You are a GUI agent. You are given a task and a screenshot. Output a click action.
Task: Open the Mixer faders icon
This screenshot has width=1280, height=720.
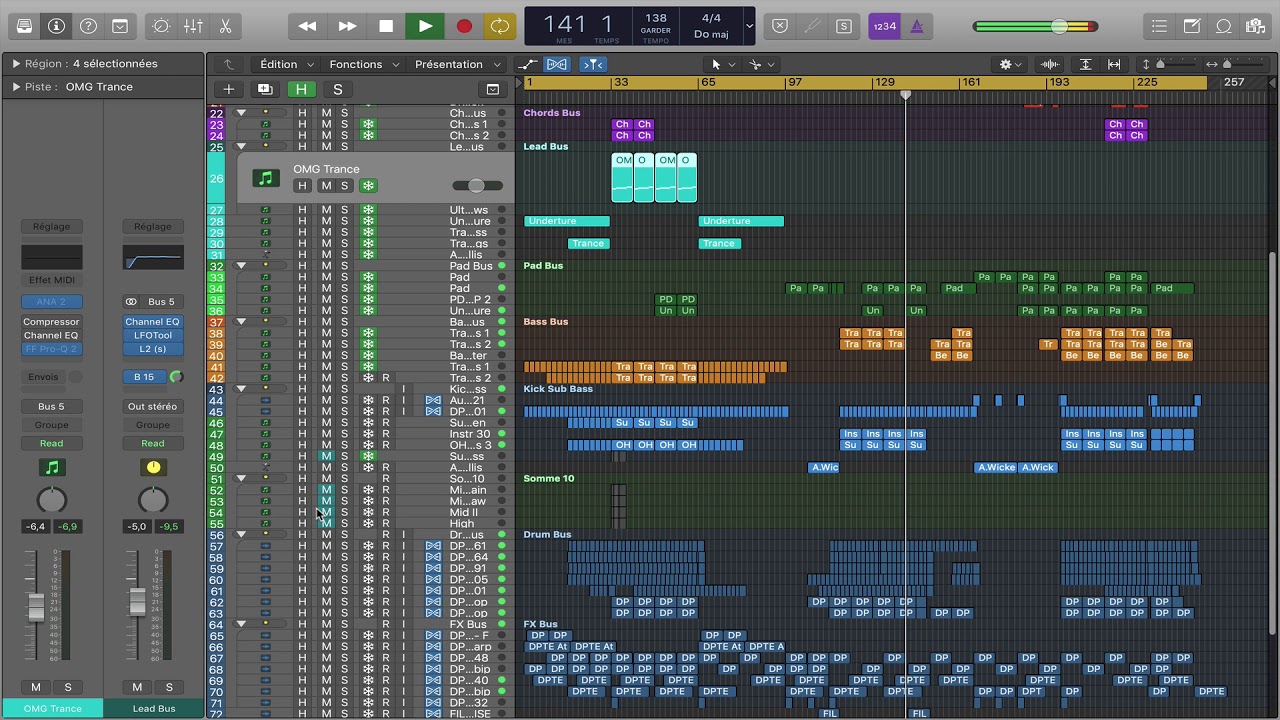(193, 26)
